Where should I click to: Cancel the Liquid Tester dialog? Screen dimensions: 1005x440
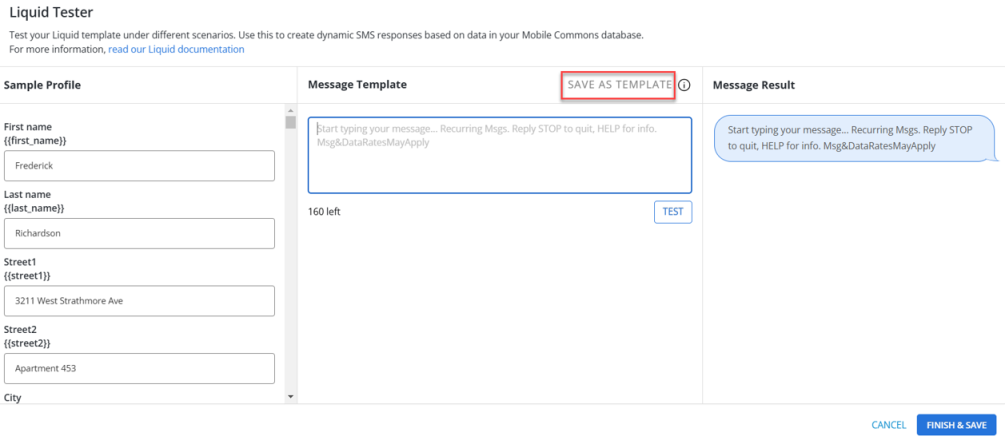(888, 425)
